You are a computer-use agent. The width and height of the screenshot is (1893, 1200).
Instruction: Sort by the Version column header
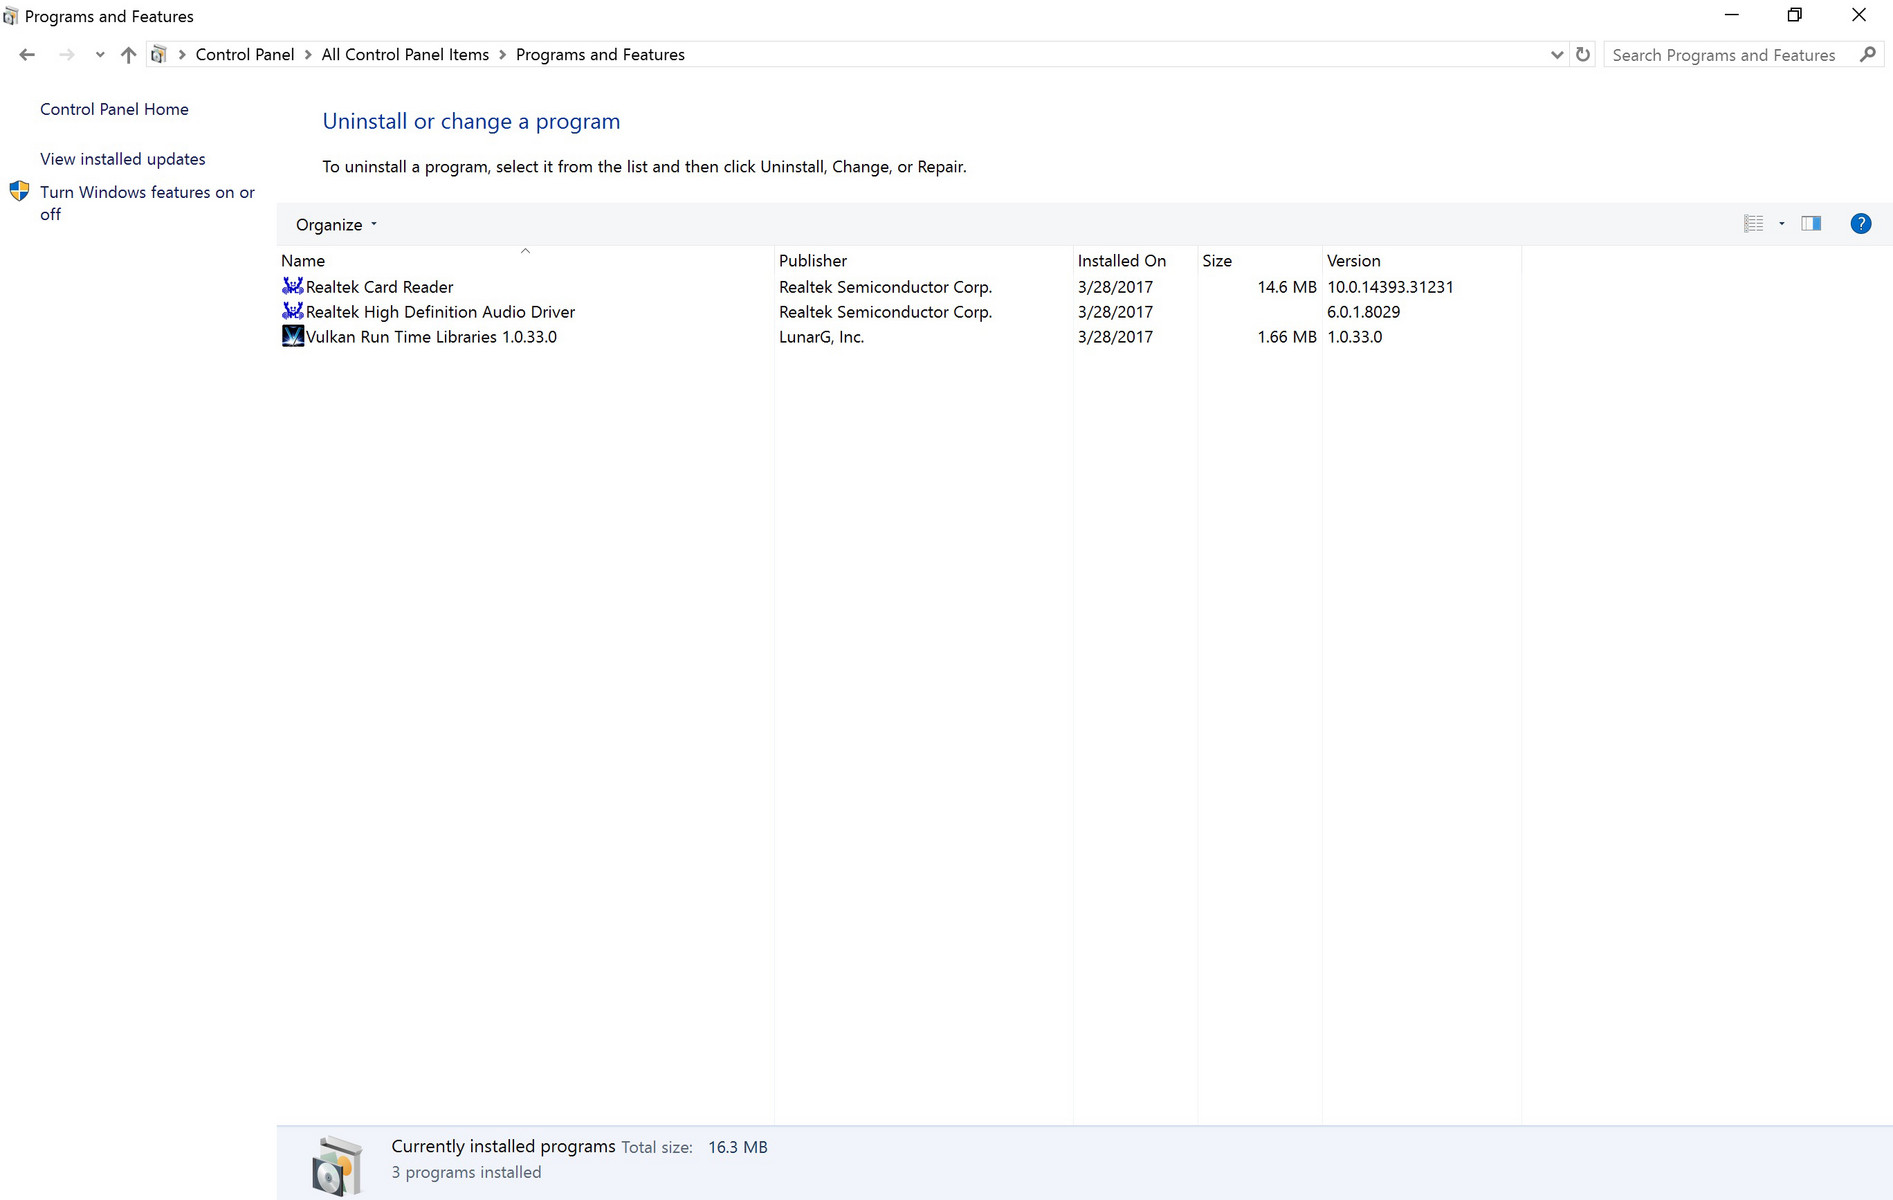pyautogui.click(x=1422, y=261)
